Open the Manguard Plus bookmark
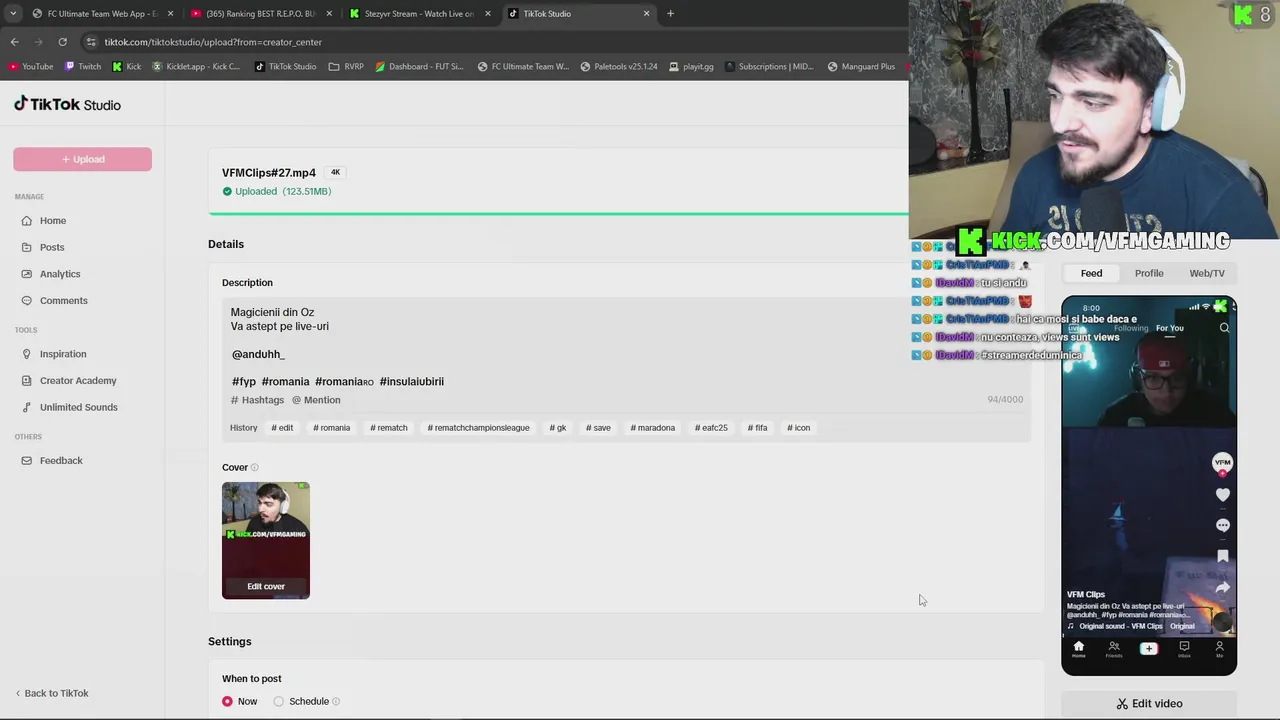1280x720 pixels. [861, 67]
